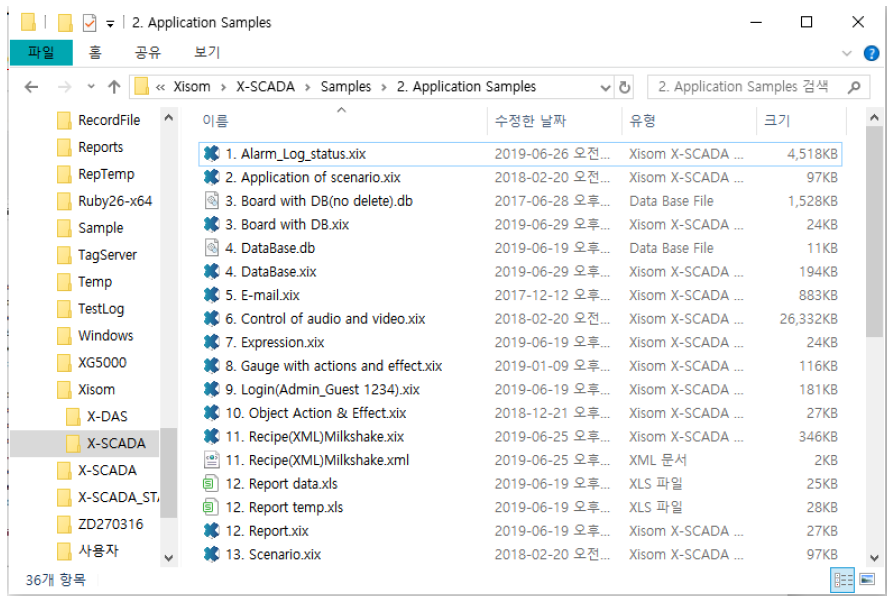Click icon of 10. Object Action & Effect.xix
894x605 pixels.
[x=212, y=413]
